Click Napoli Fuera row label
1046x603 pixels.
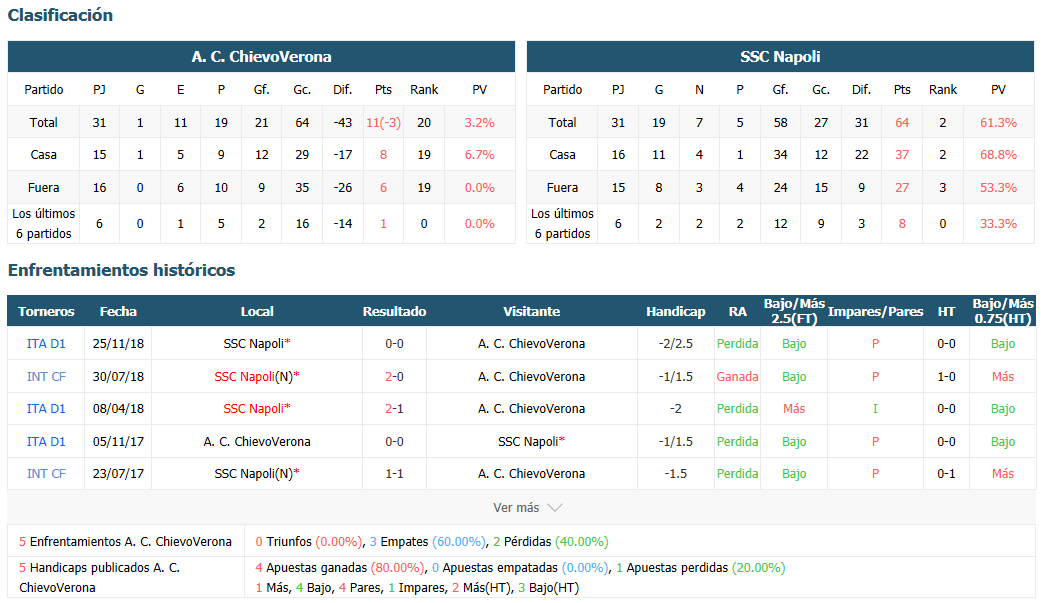coord(562,187)
